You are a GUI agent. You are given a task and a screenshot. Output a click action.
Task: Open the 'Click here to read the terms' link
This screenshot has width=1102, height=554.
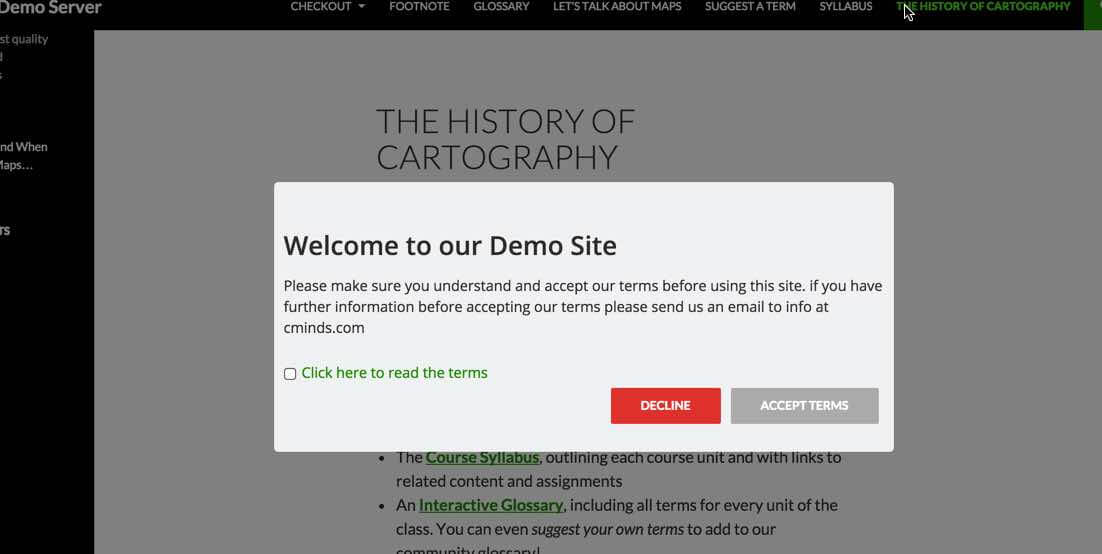tap(394, 373)
